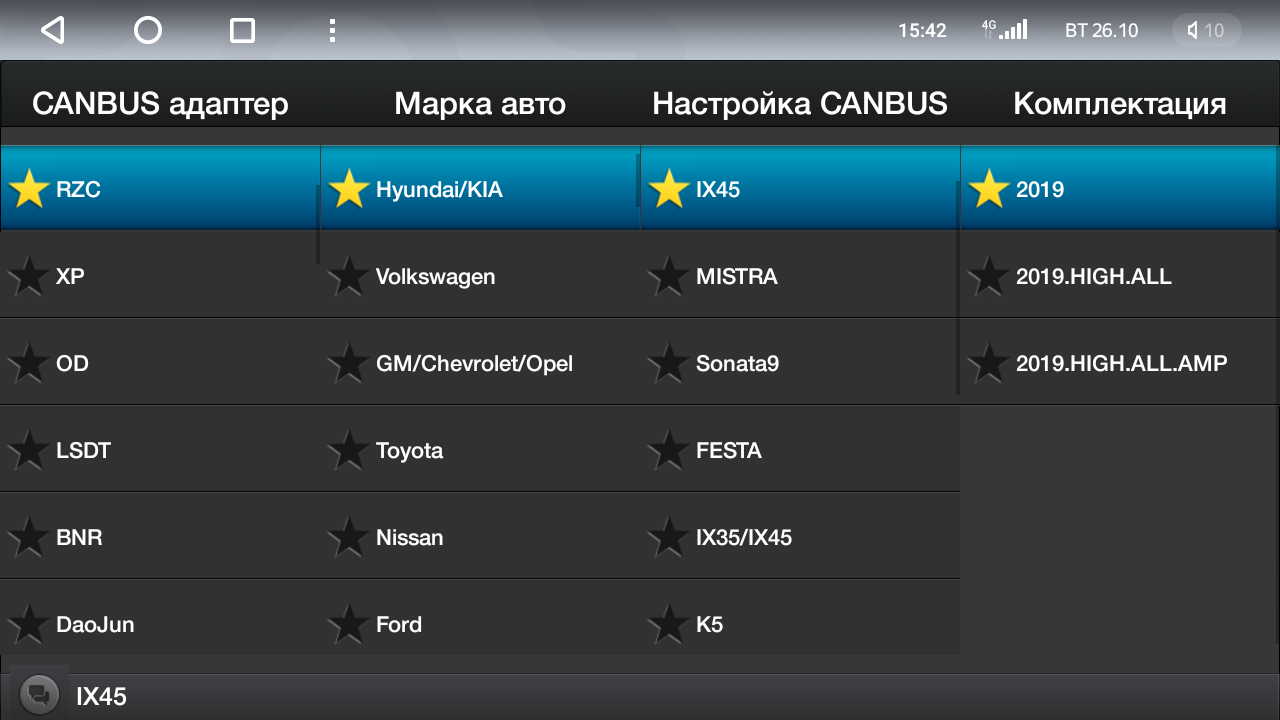Star the Nissan brand entry
This screenshot has height=720, width=1280.
click(x=349, y=537)
